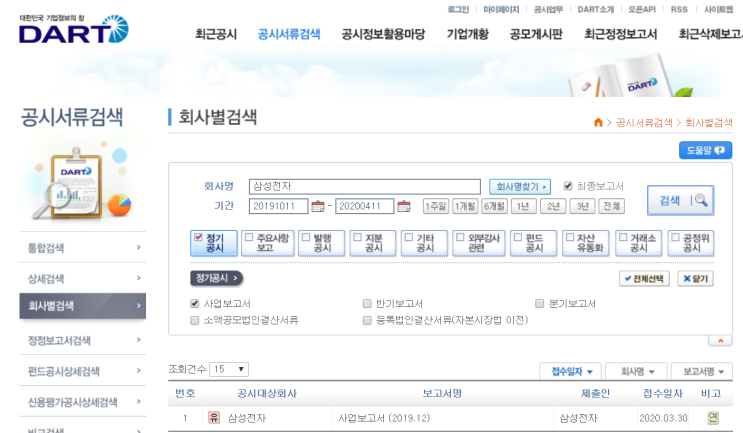Screen dimensions: 743x433
Task: Set period to 1개월
Action: coord(465,206)
